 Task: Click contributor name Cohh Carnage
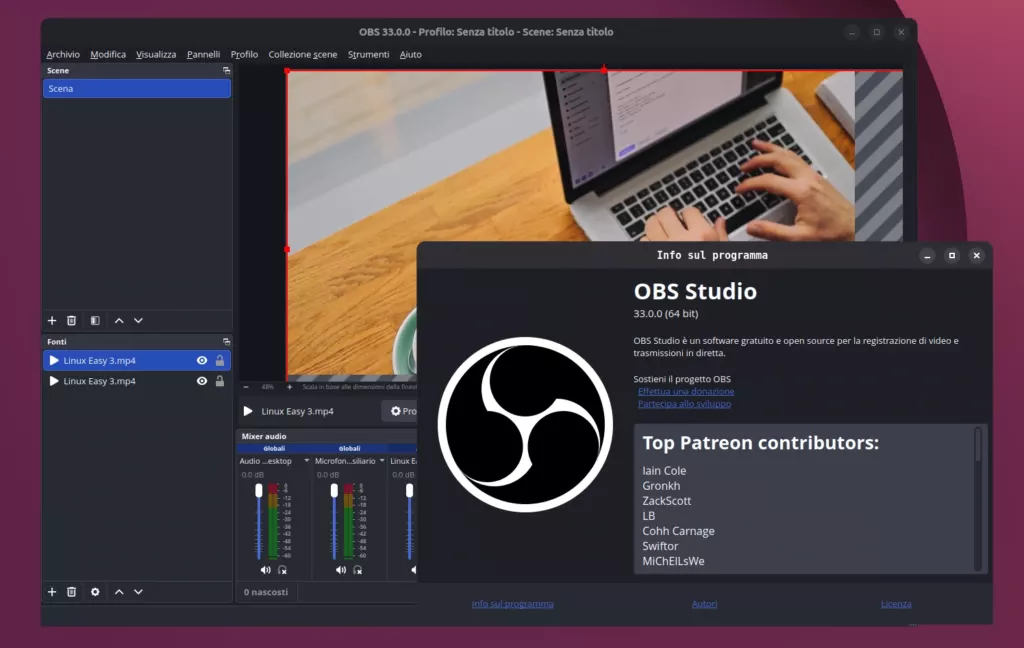(678, 531)
